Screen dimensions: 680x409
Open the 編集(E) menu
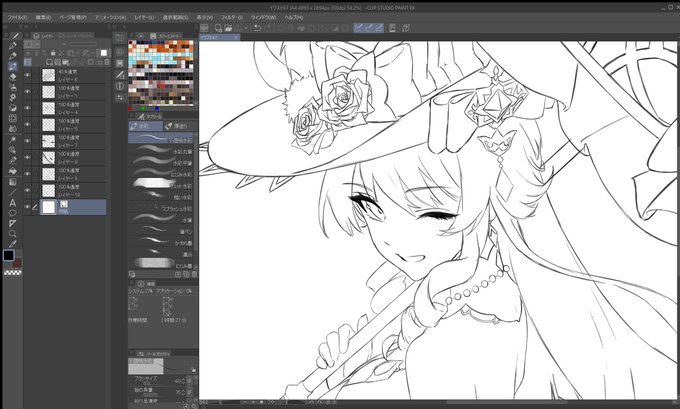click(x=43, y=17)
